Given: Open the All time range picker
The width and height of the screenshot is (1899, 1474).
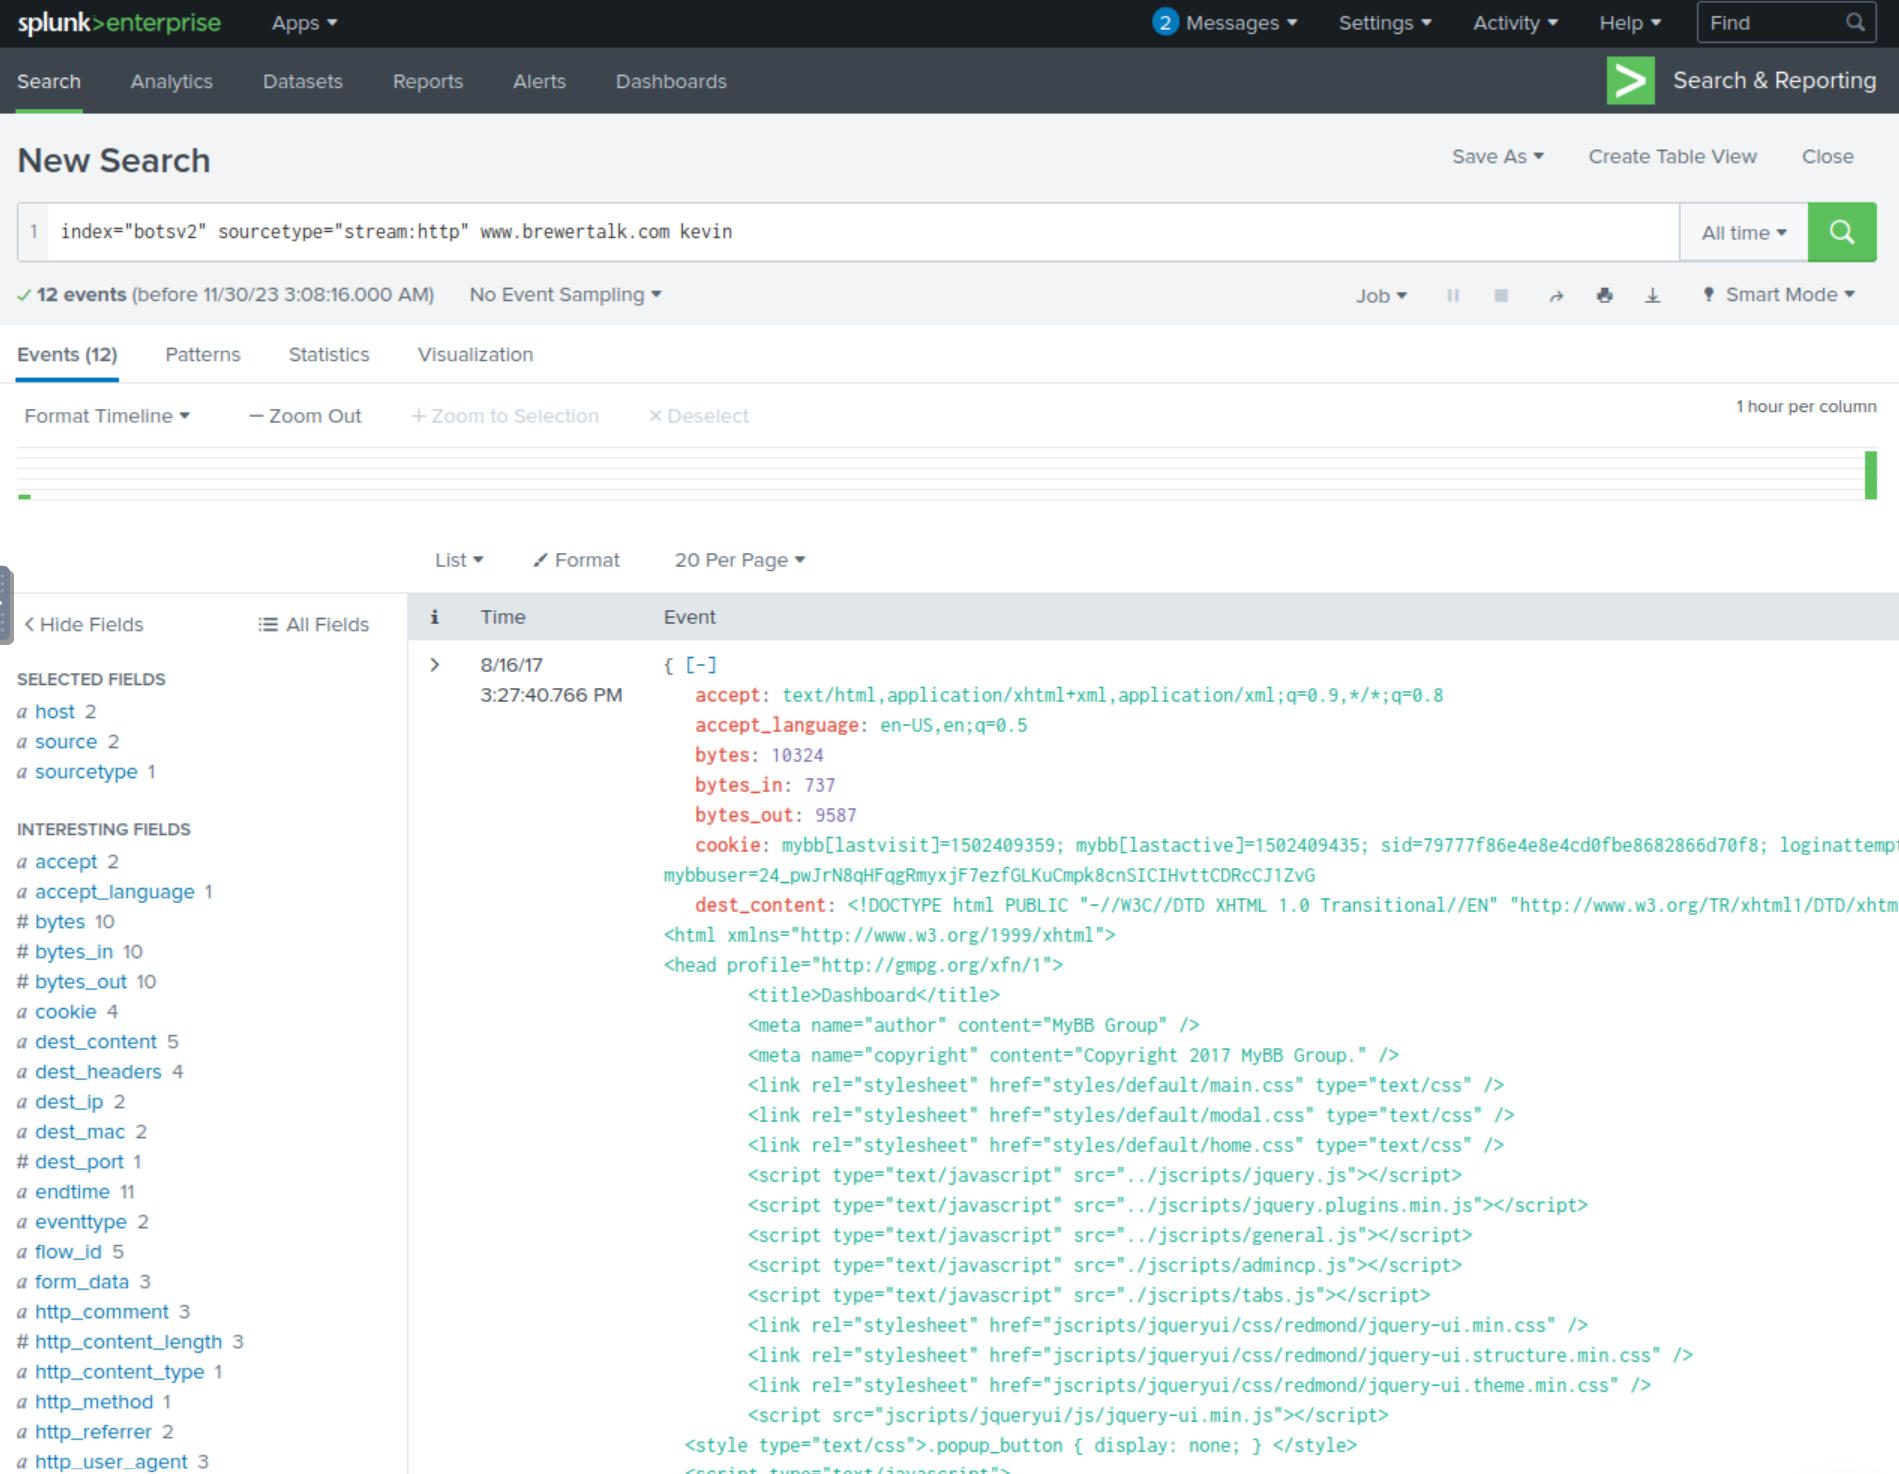Looking at the screenshot, I should (1743, 232).
